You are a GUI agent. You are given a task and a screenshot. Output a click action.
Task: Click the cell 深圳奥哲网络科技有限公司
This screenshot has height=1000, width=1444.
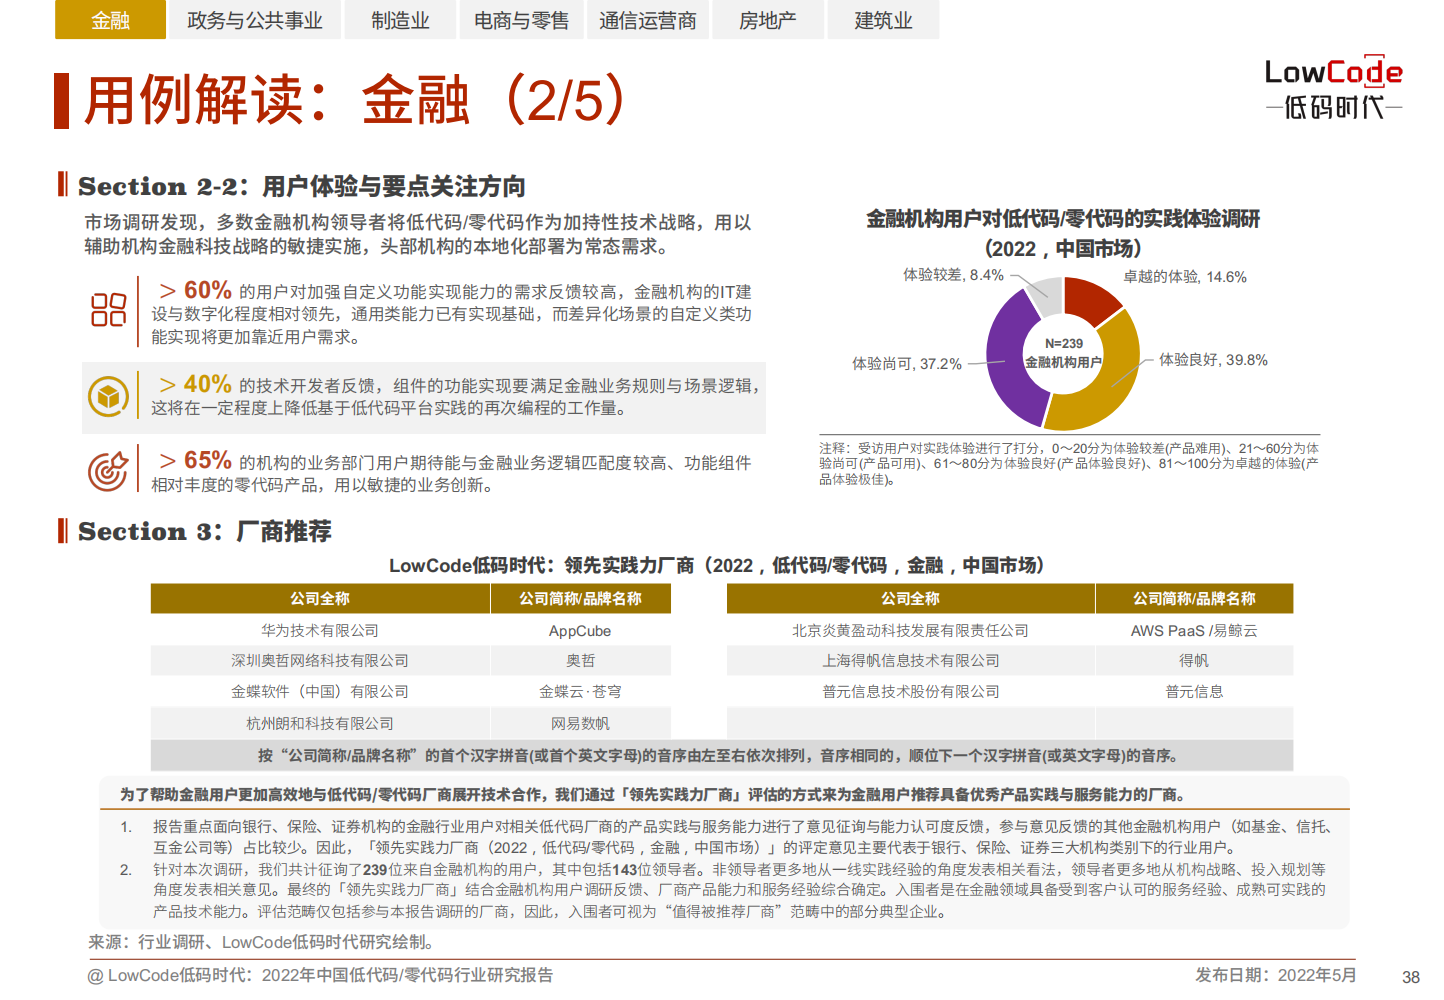point(320,661)
